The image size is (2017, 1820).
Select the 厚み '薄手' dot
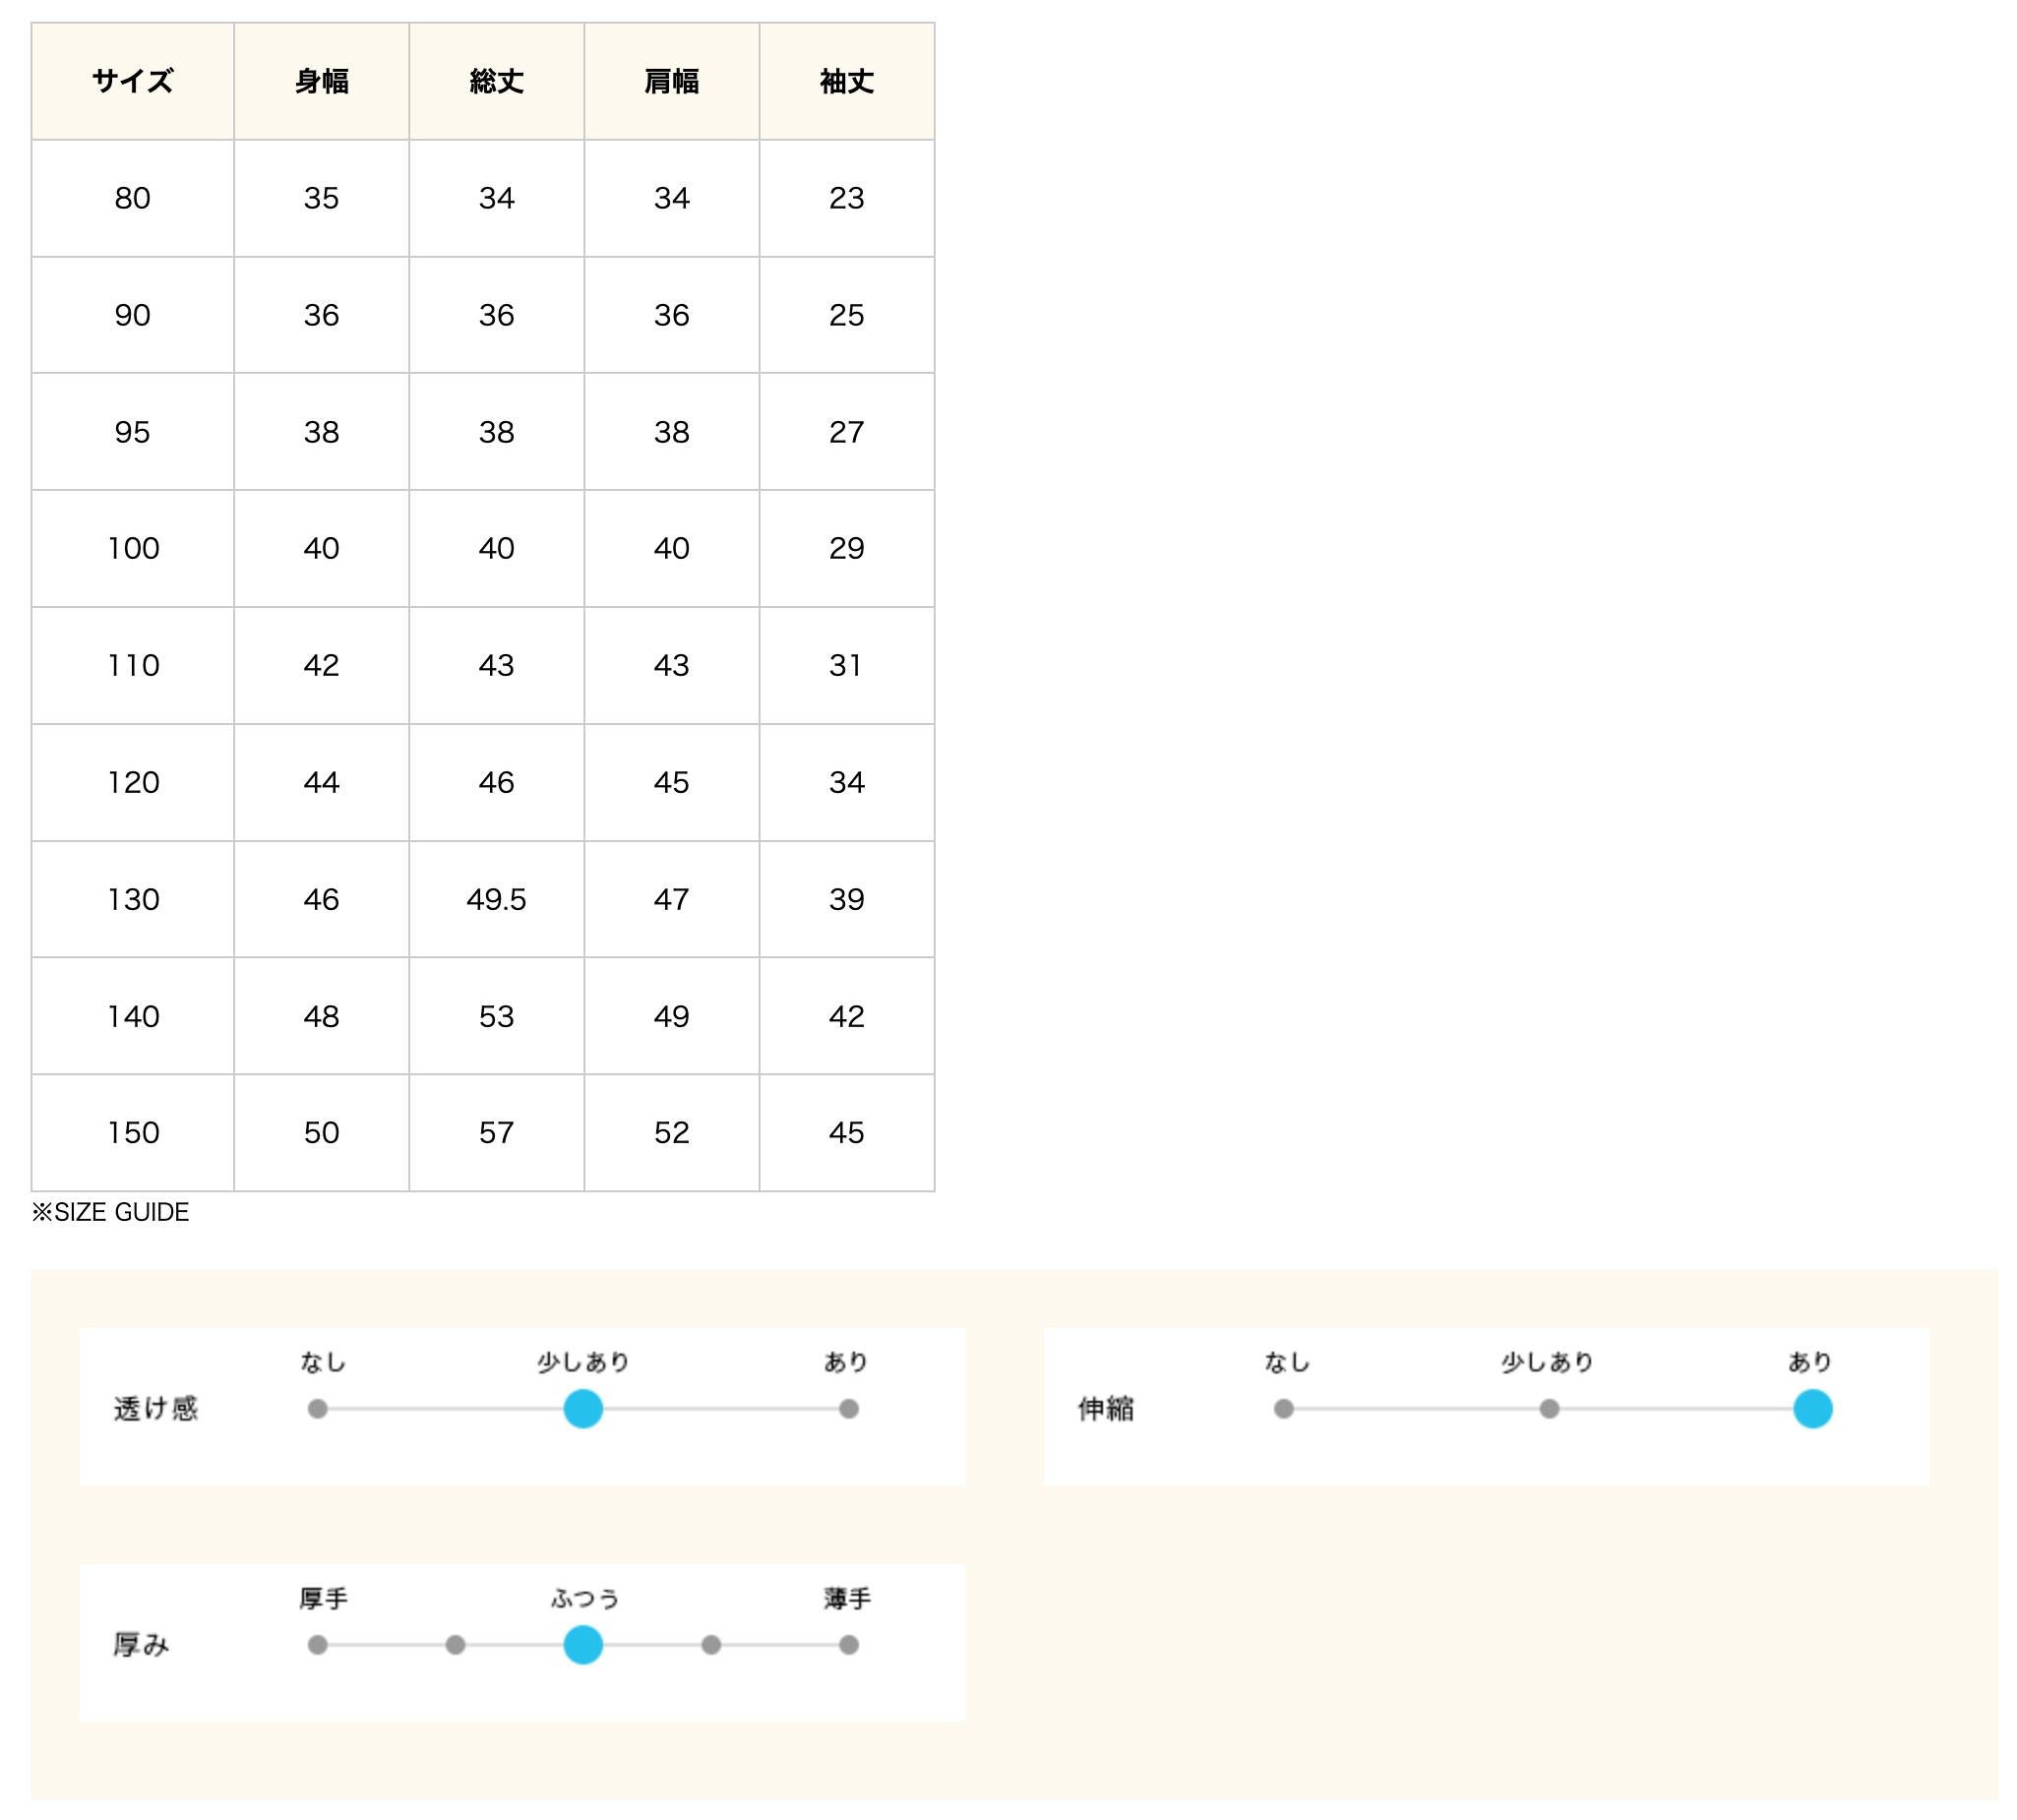849,1645
